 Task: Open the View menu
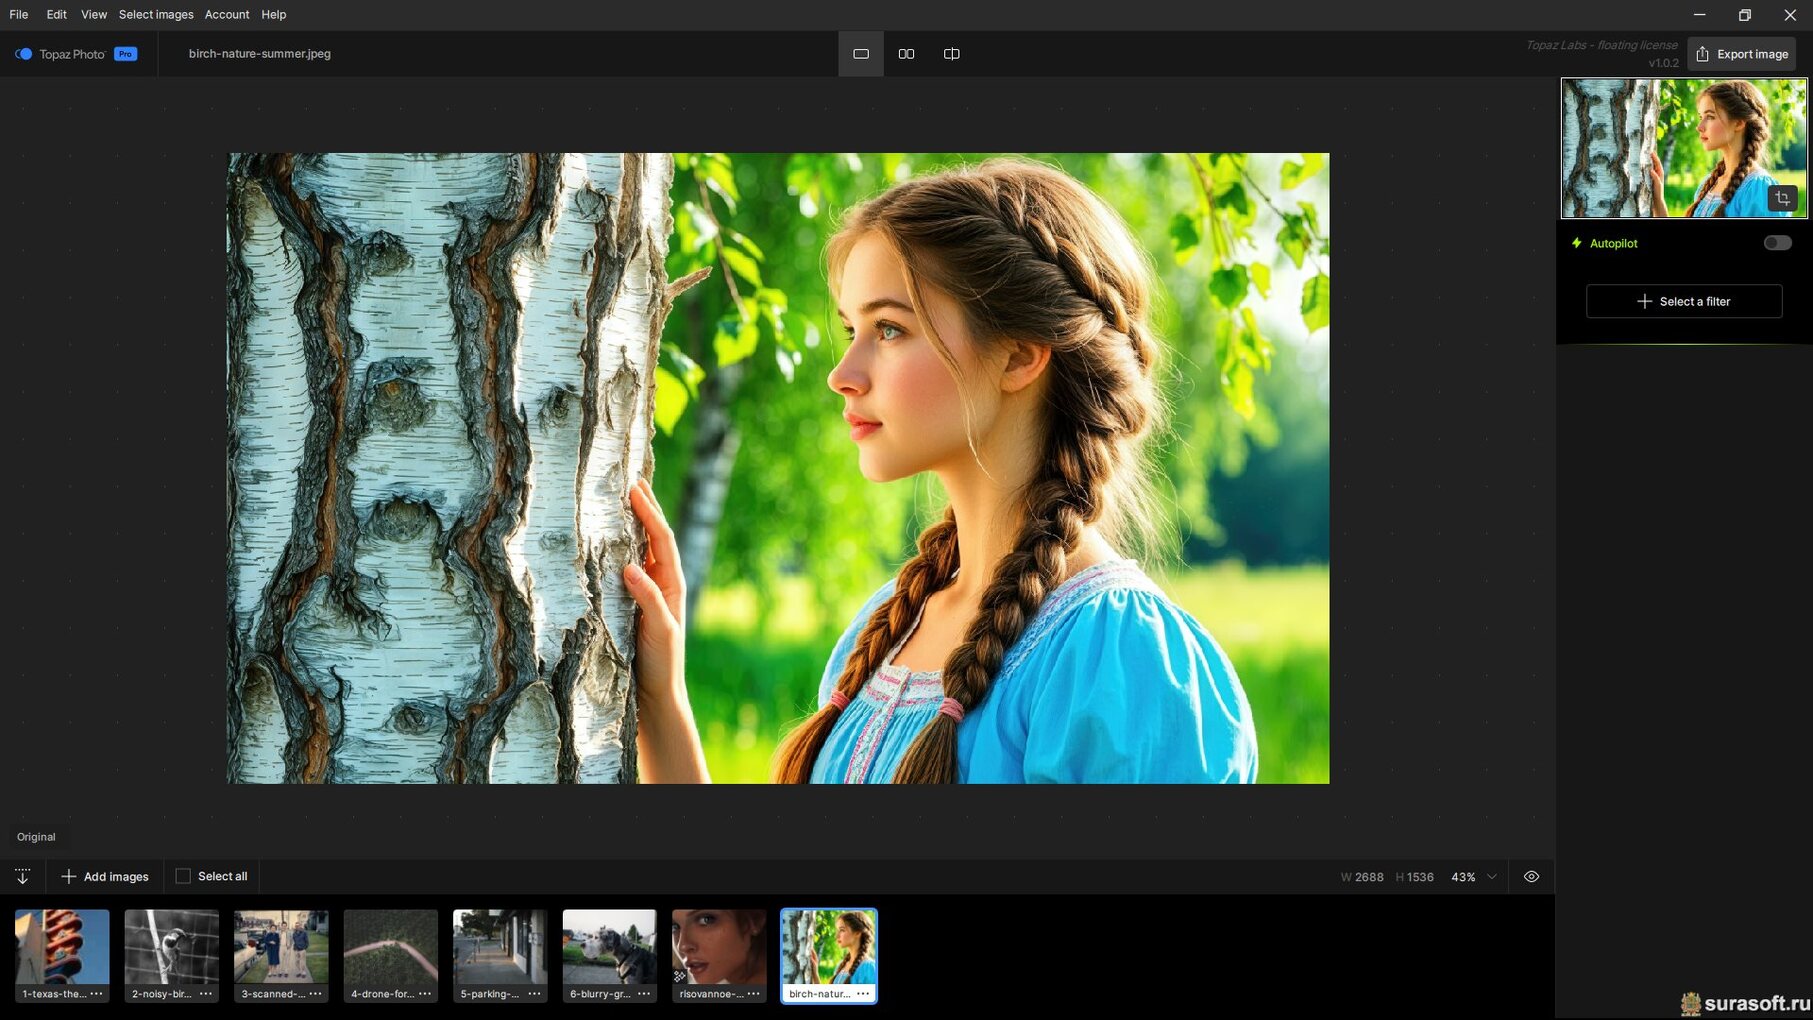pos(93,15)
